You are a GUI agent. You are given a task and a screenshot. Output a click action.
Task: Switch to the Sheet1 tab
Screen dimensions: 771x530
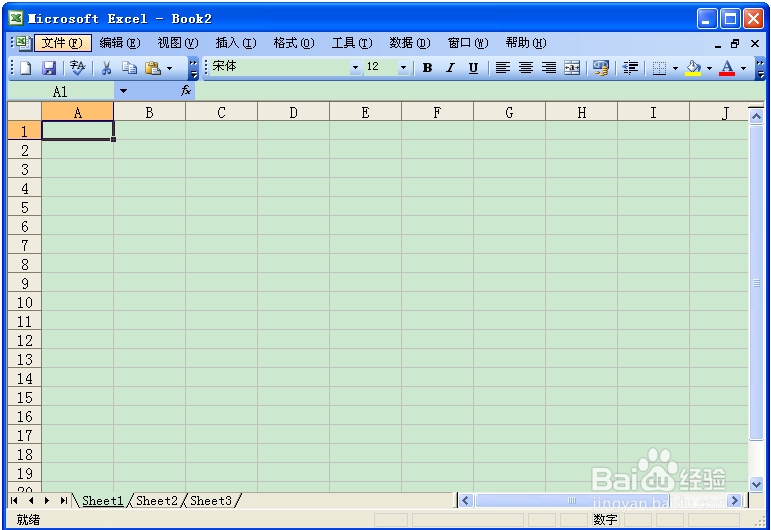pyautogui.click(x=102, y=501)
